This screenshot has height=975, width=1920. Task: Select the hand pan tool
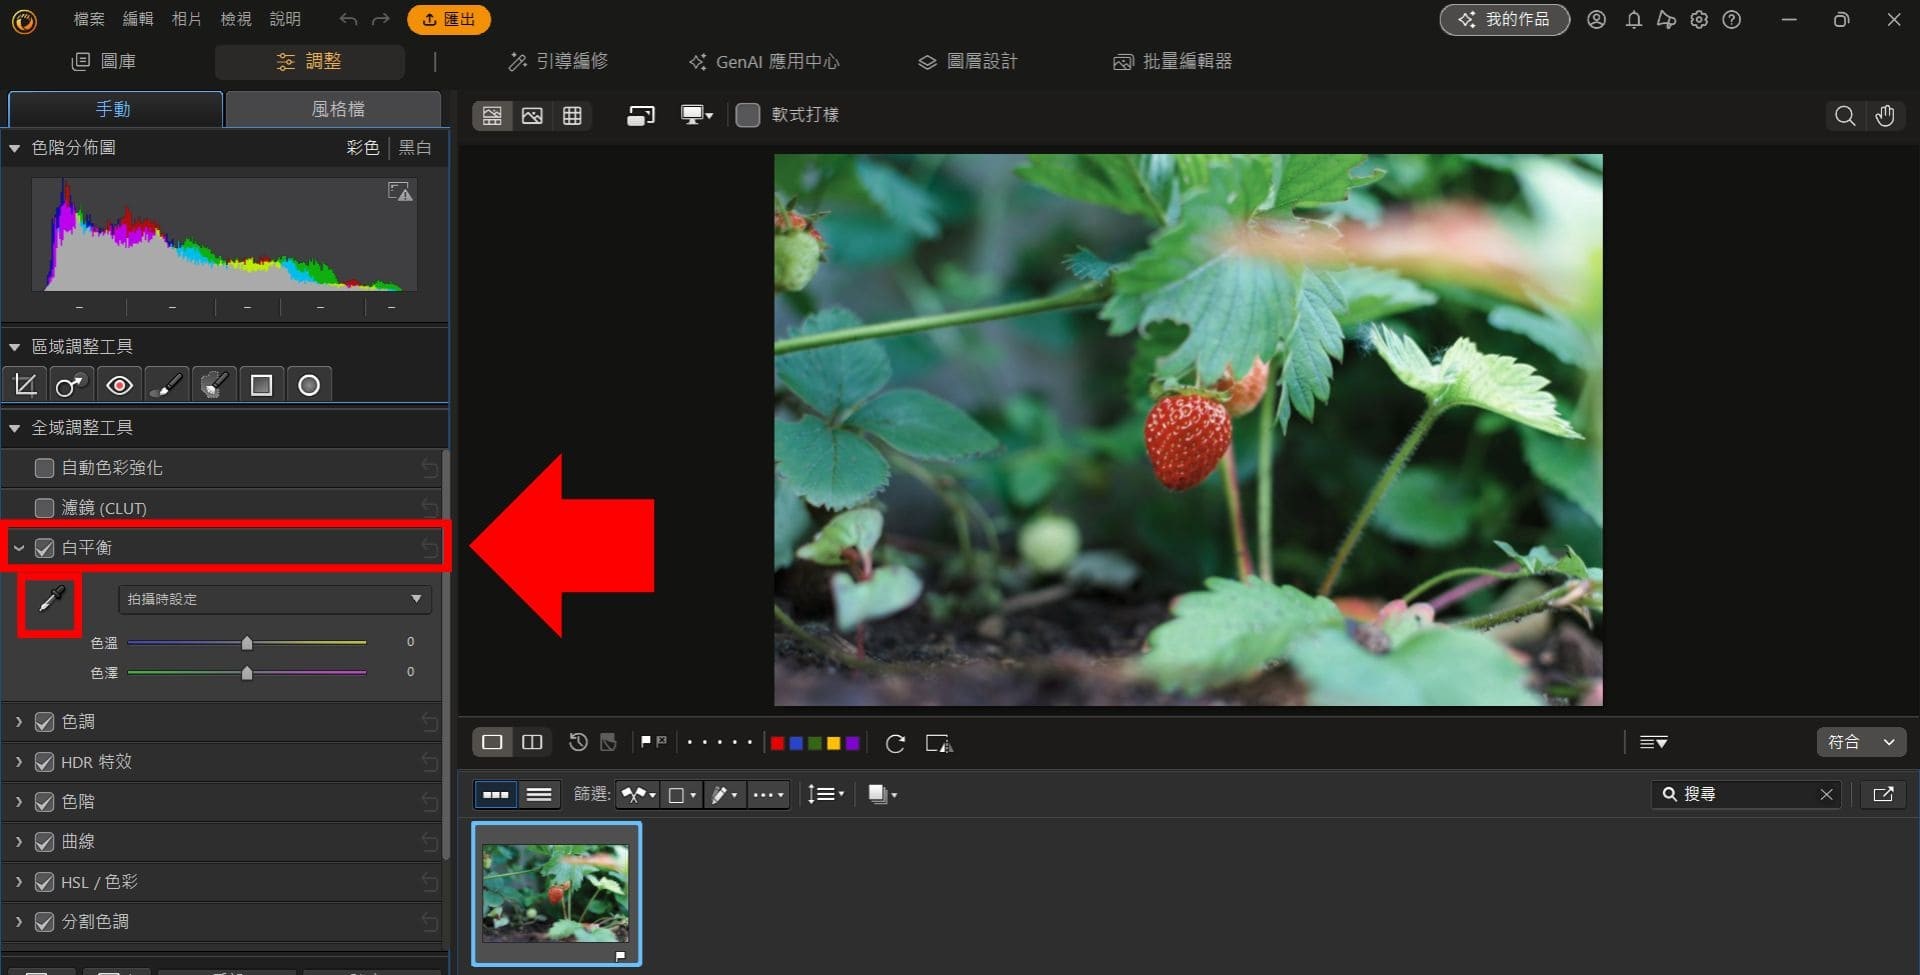[x=1885, y=116]
